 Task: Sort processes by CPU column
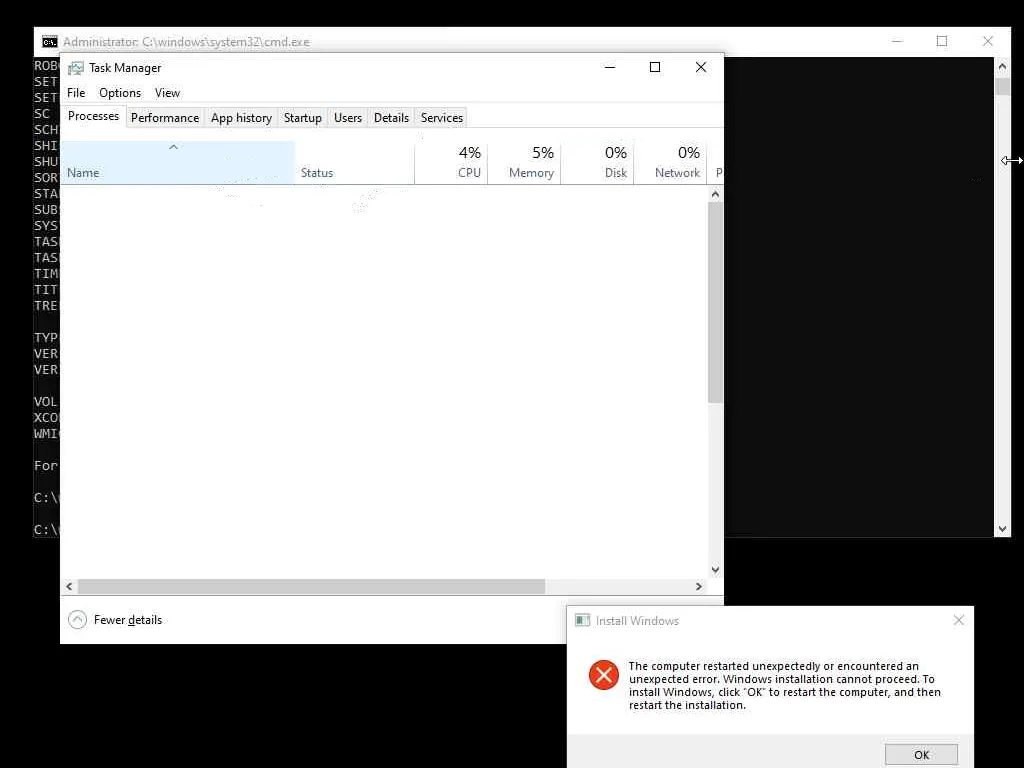[x=451, y=163]
